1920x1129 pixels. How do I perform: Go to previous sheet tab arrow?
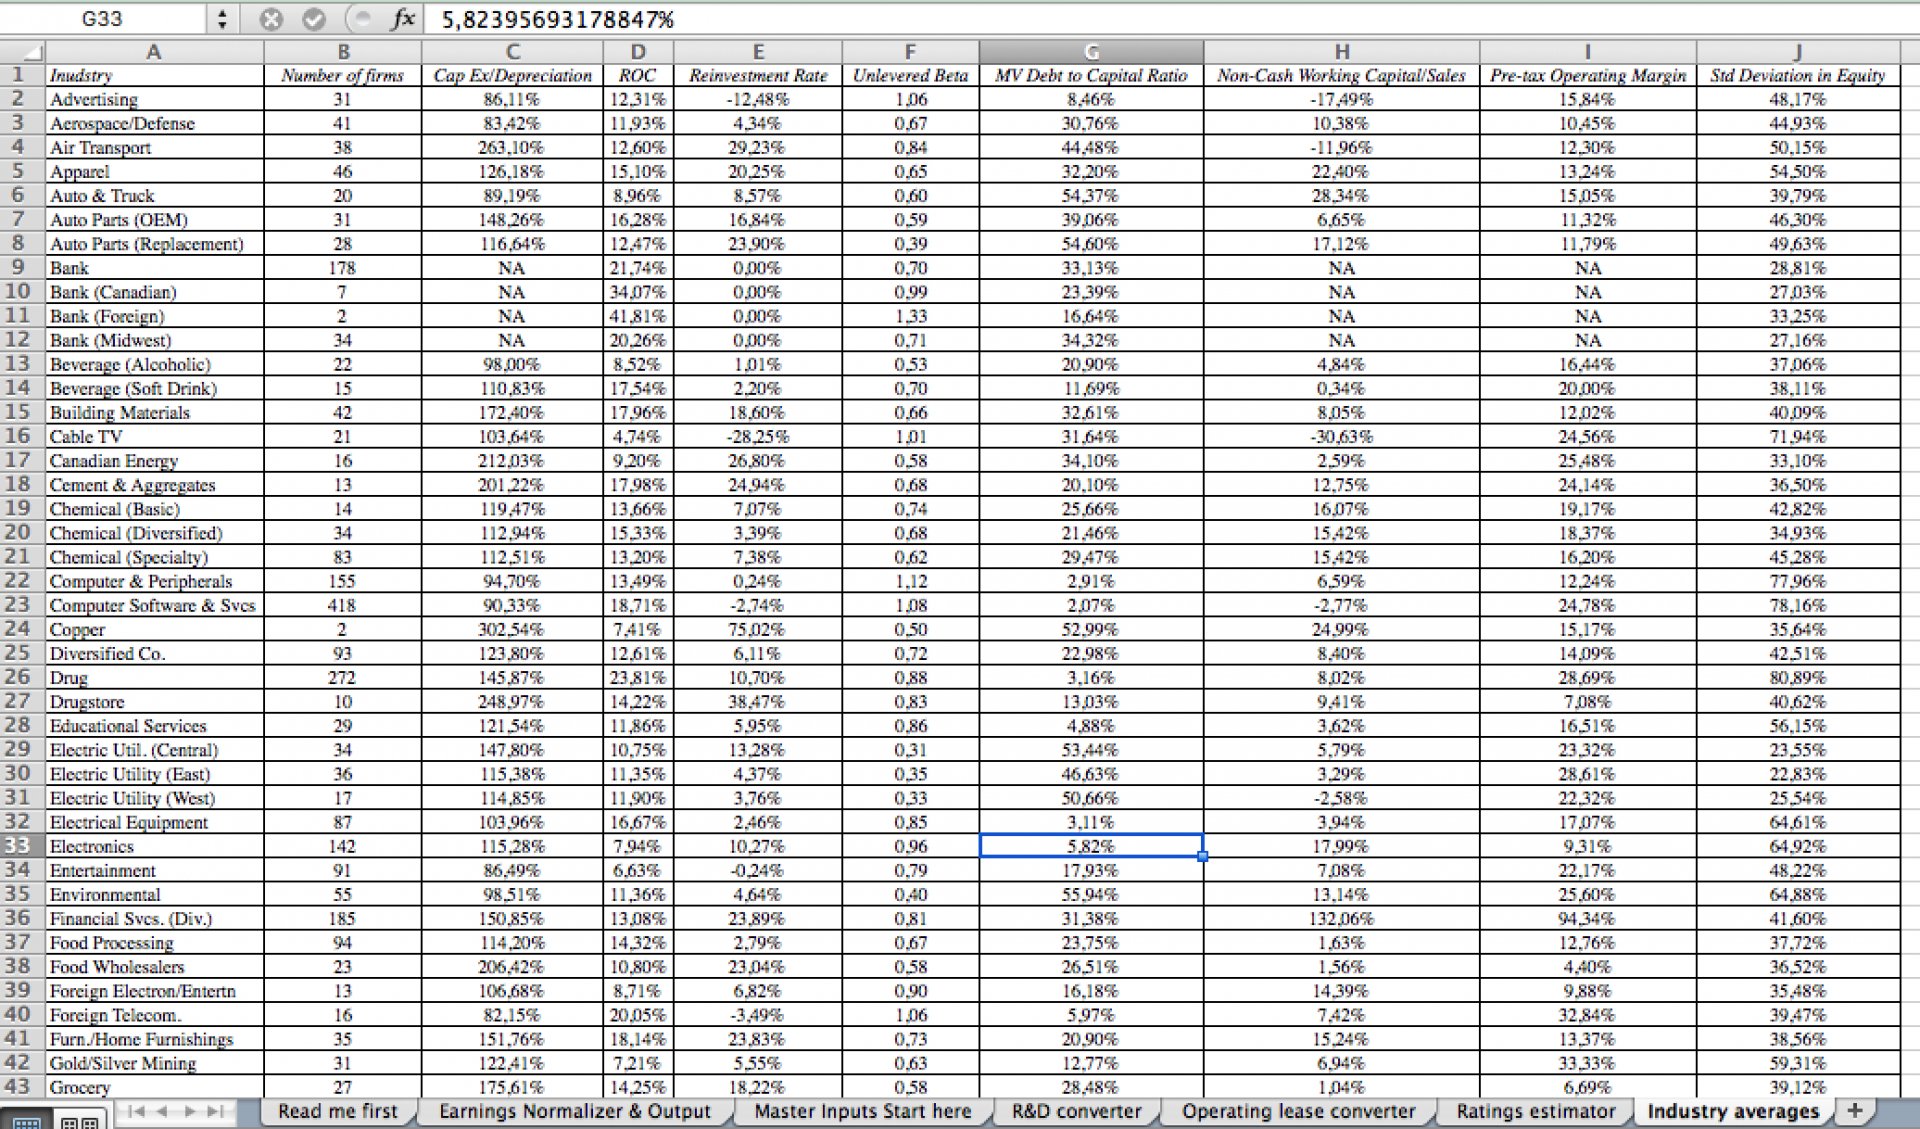(x=162, y=1111)
